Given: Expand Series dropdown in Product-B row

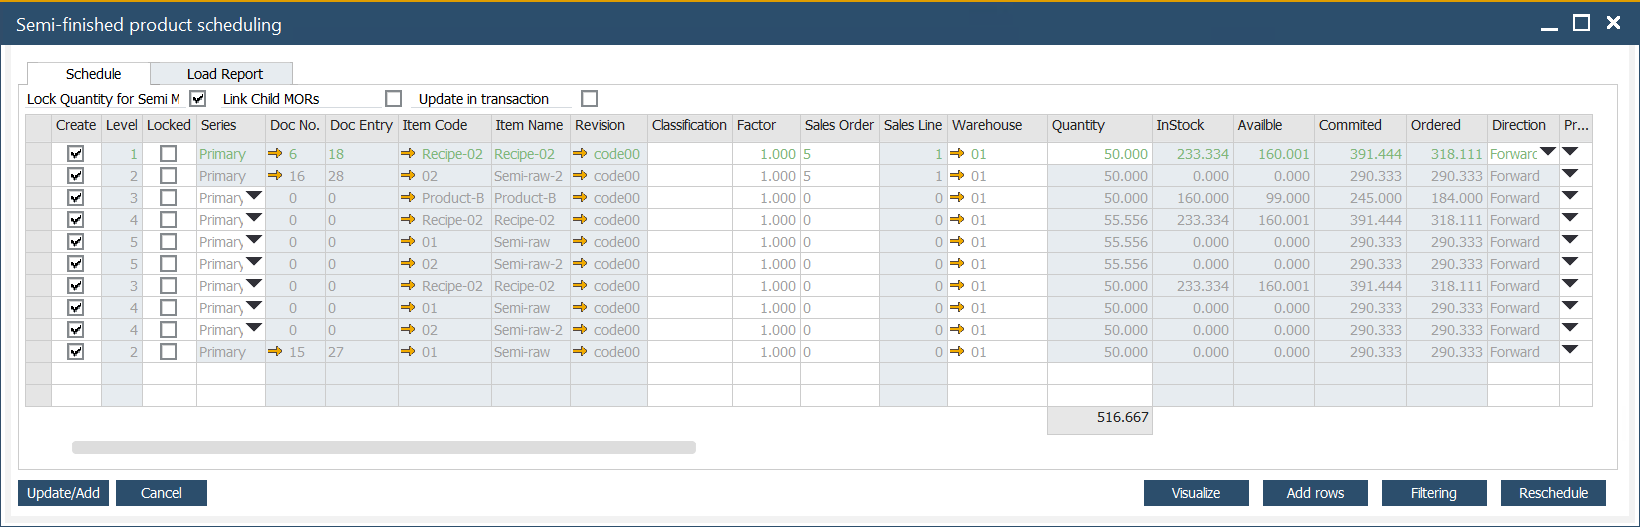Looking at the screenshot, I should 254,196.
